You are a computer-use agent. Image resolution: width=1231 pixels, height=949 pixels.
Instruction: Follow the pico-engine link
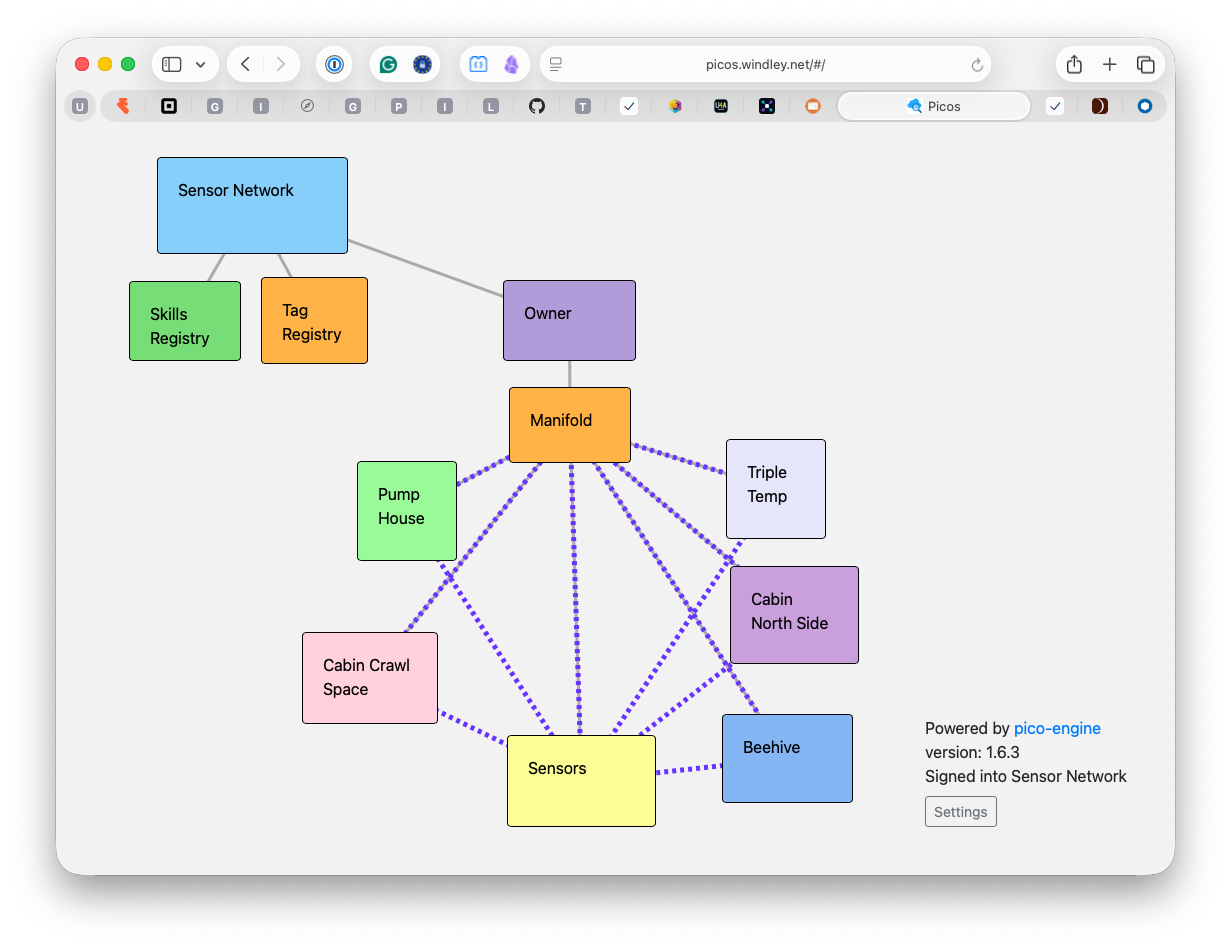tap(1057, 728)
